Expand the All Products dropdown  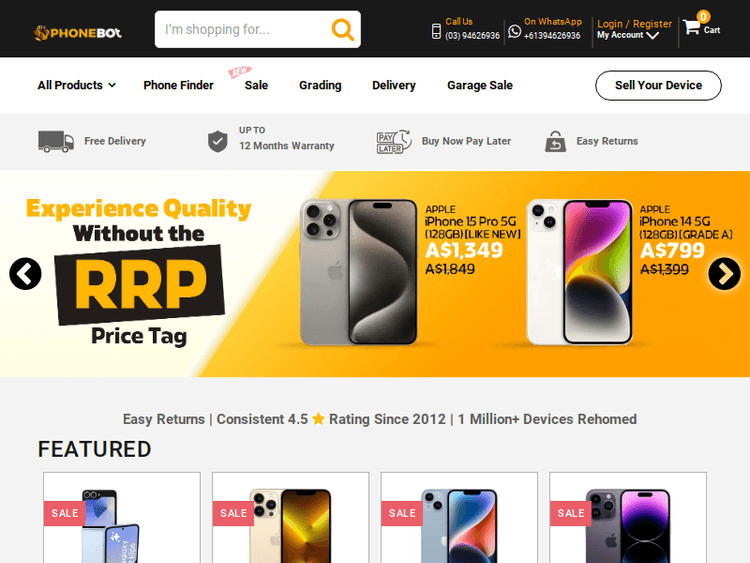pyautogui.click(x=77, y=85)
